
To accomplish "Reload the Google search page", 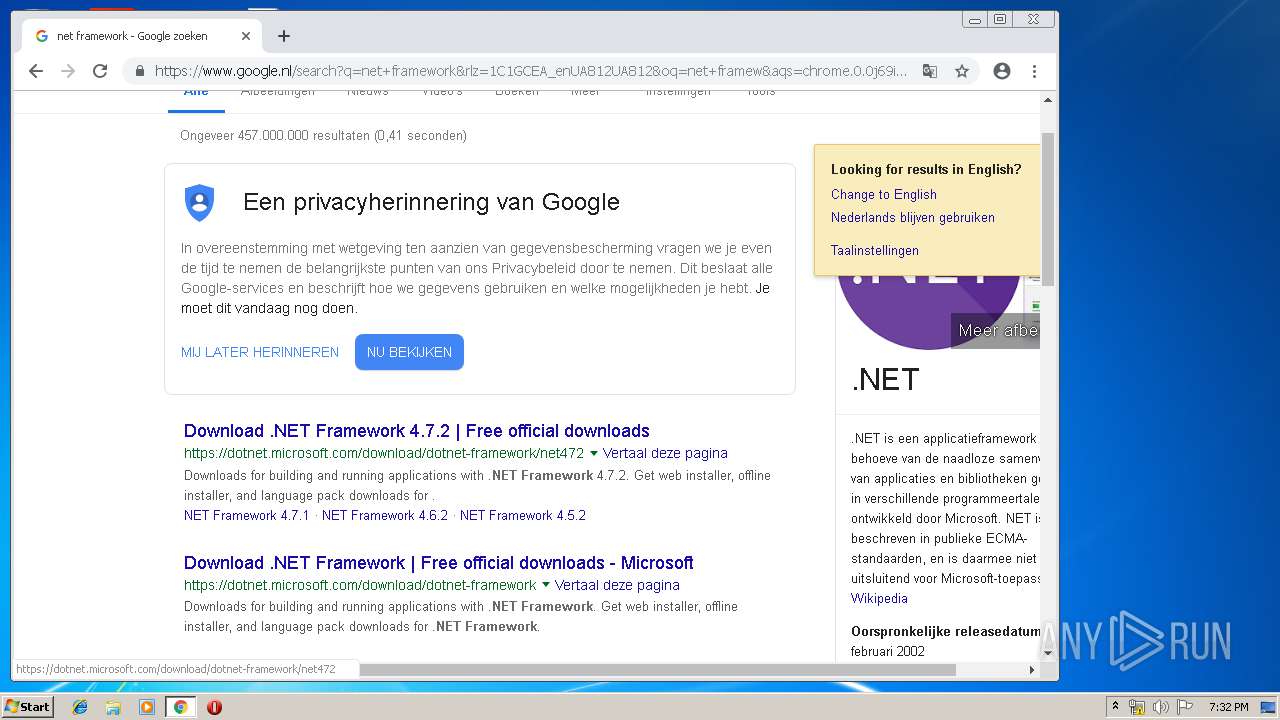I will (100, 71).
